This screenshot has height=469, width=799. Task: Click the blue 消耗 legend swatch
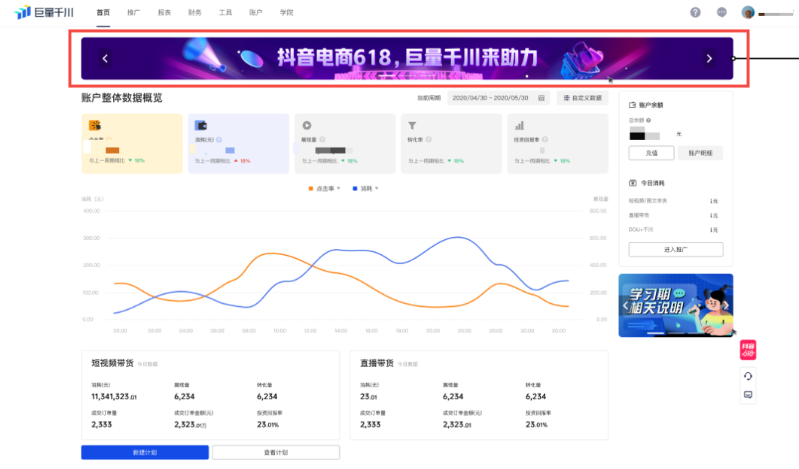click(355, 189)
